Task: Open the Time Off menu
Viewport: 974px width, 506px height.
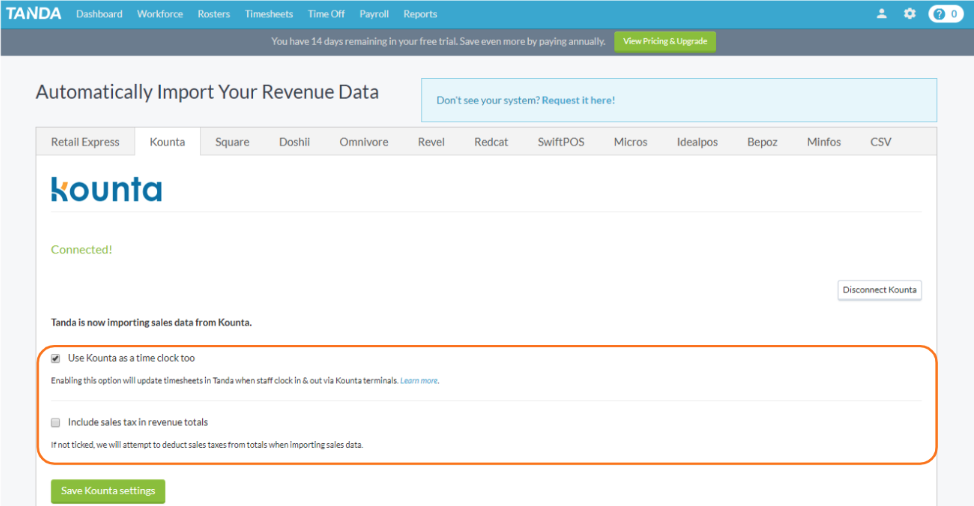Action: [x=326, y=14]
